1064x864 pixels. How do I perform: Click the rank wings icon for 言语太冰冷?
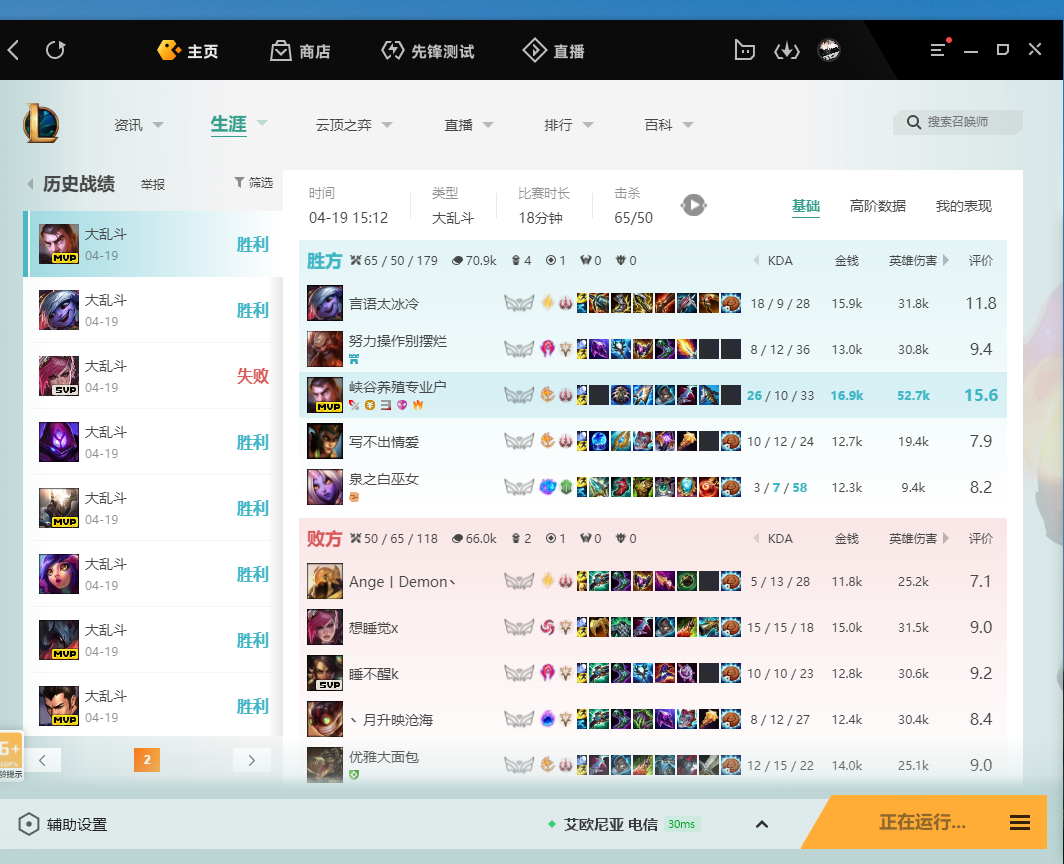coord(519,303)
